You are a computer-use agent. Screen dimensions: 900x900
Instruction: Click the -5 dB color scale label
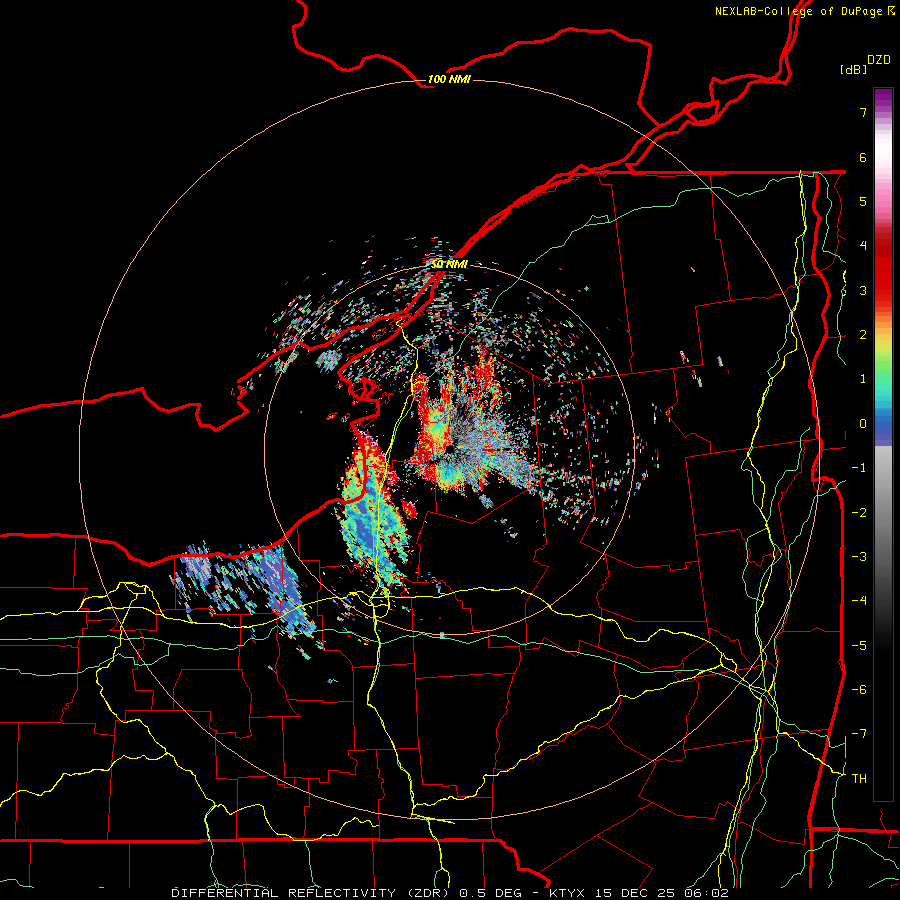pyautogui.click(x=859, y=645)
